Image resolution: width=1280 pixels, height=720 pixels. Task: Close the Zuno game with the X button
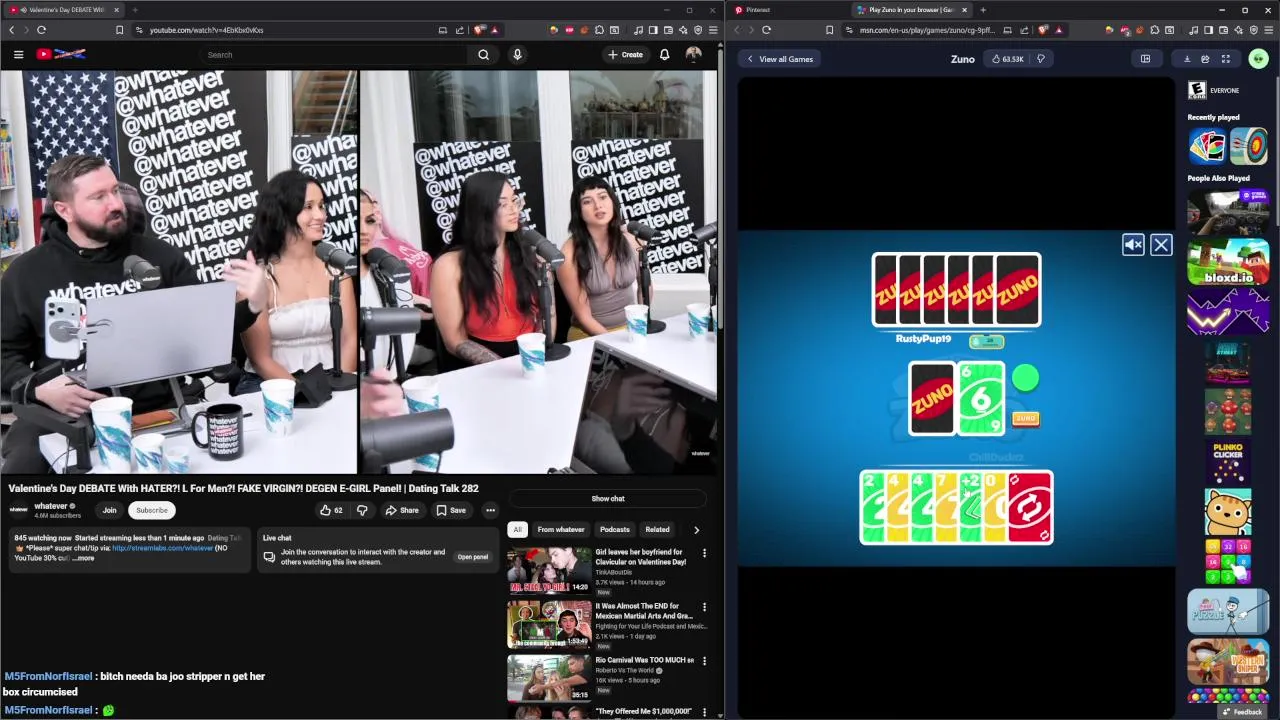click(x=1161, y=245)
